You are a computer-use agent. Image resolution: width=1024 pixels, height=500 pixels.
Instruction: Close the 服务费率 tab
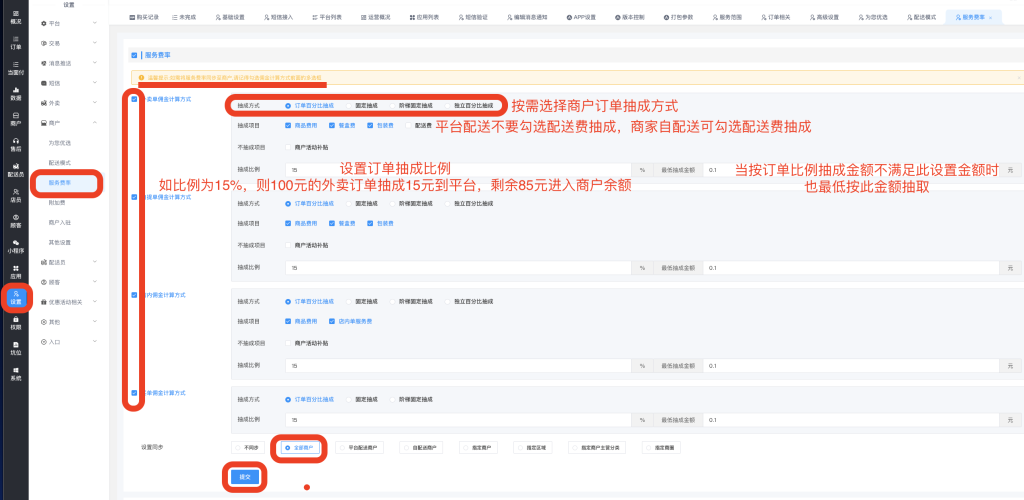990,17
